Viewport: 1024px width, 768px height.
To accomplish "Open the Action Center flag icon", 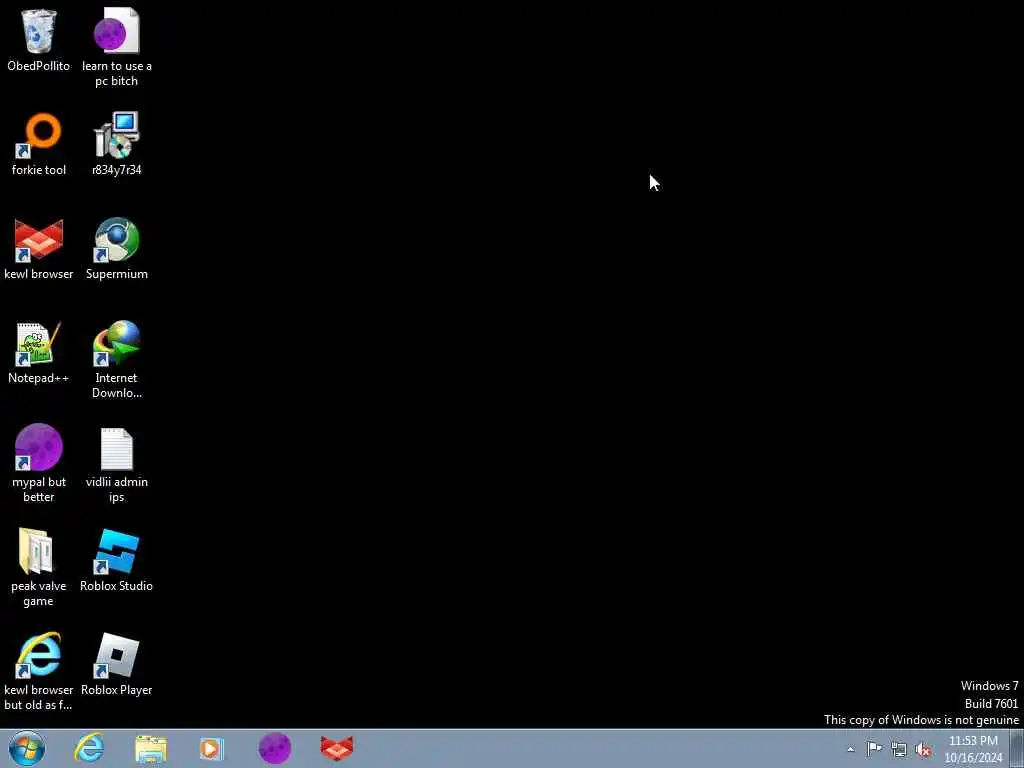I will point(874,748).
